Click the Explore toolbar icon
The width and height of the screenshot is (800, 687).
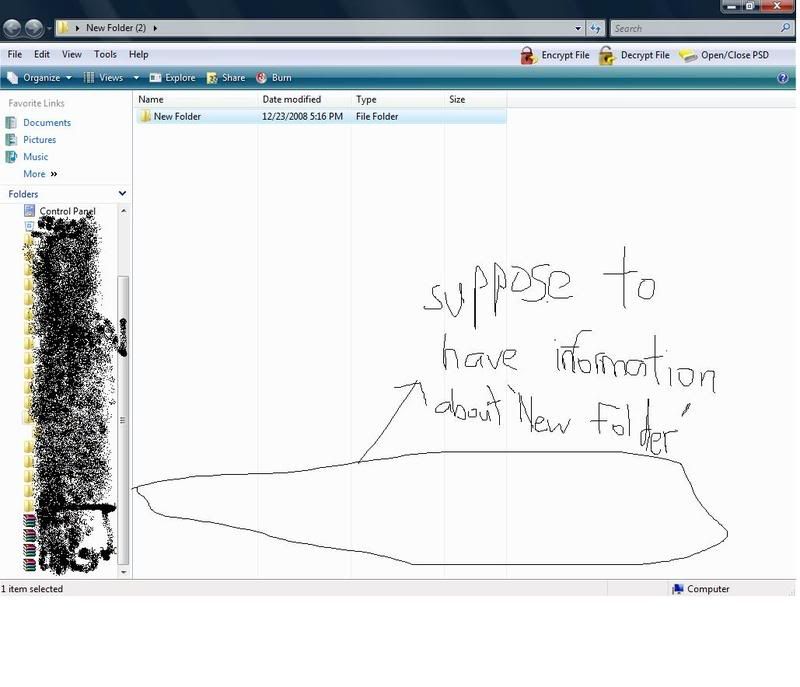point(155,78)
